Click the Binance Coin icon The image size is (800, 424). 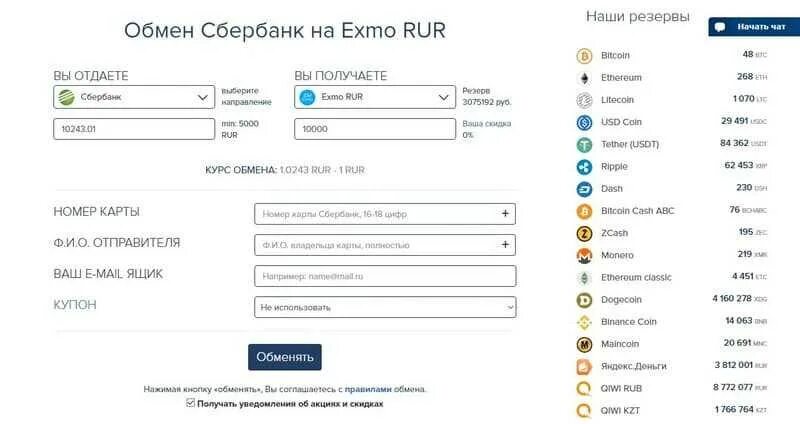pos(584,322)
